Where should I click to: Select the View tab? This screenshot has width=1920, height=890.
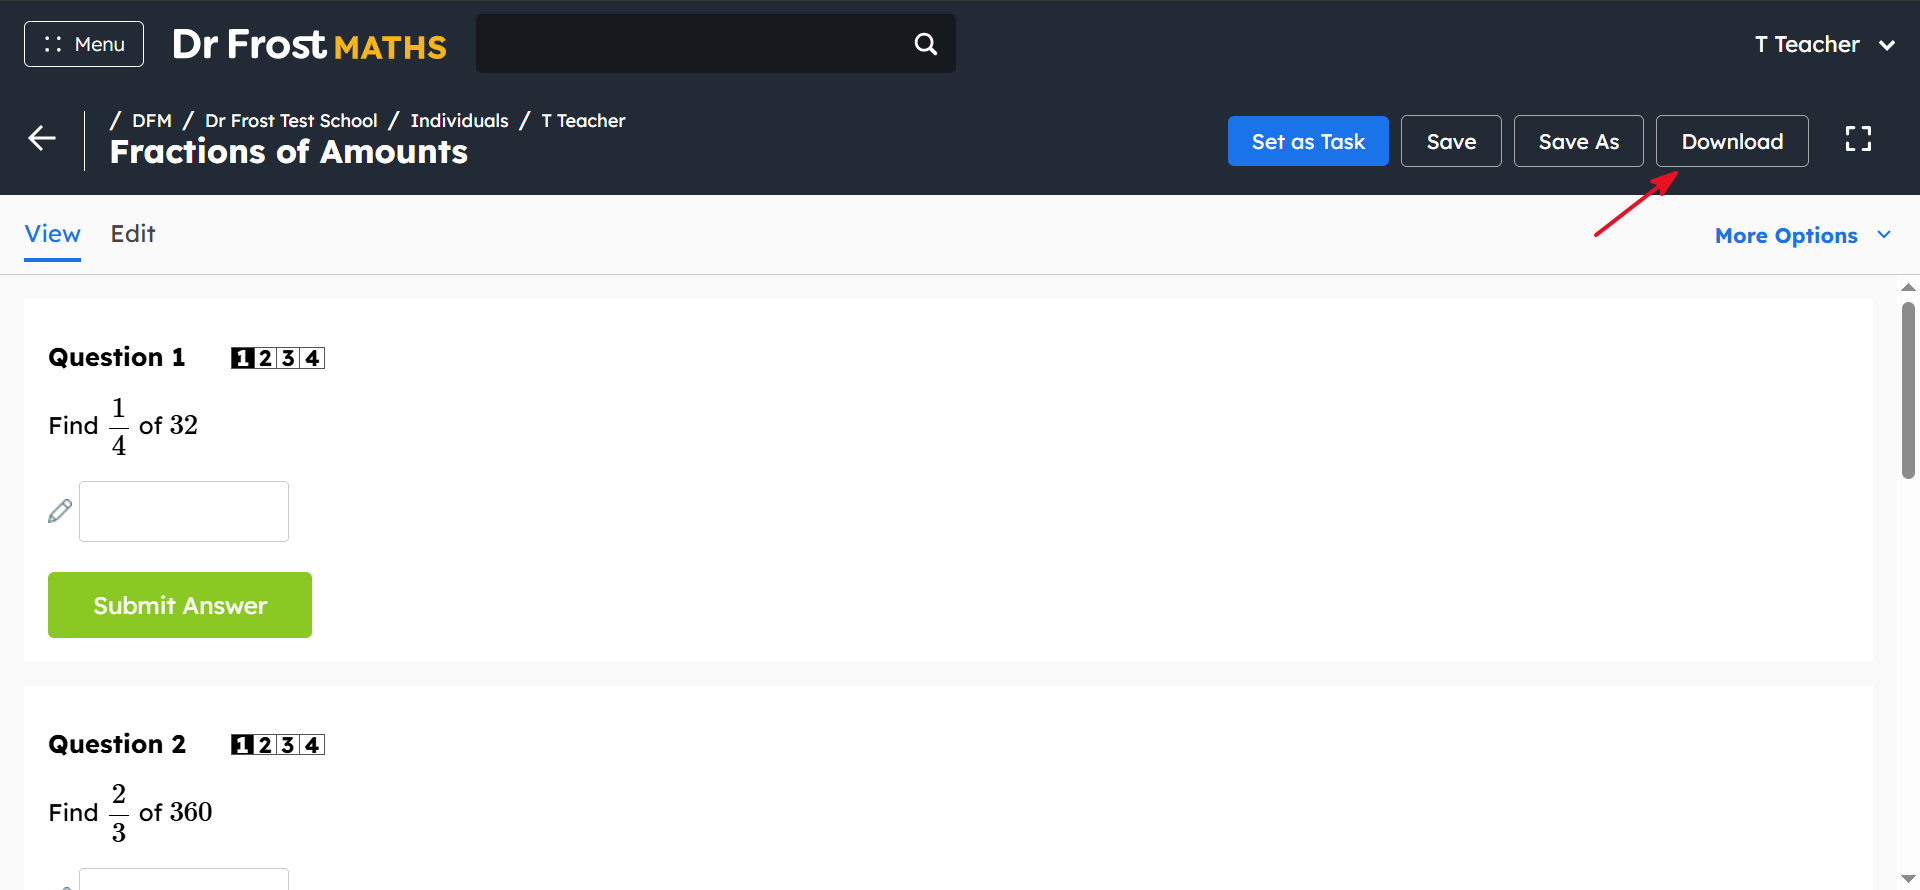[x=53, y=234]
